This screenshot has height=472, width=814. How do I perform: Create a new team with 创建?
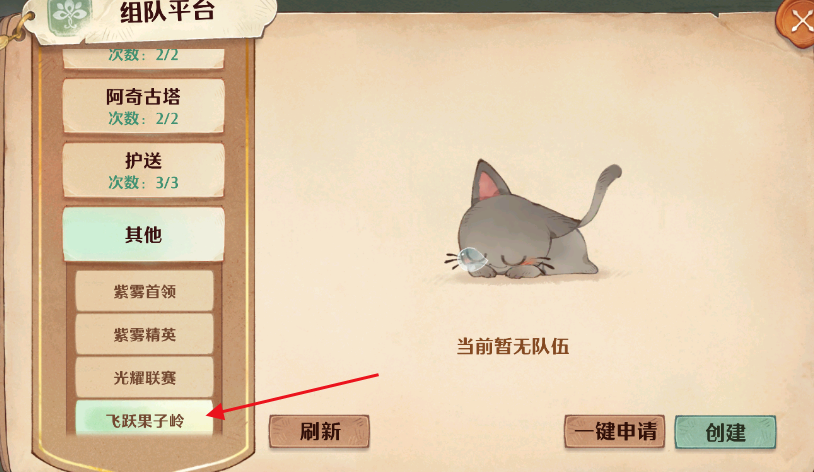(x=725, y=431)
